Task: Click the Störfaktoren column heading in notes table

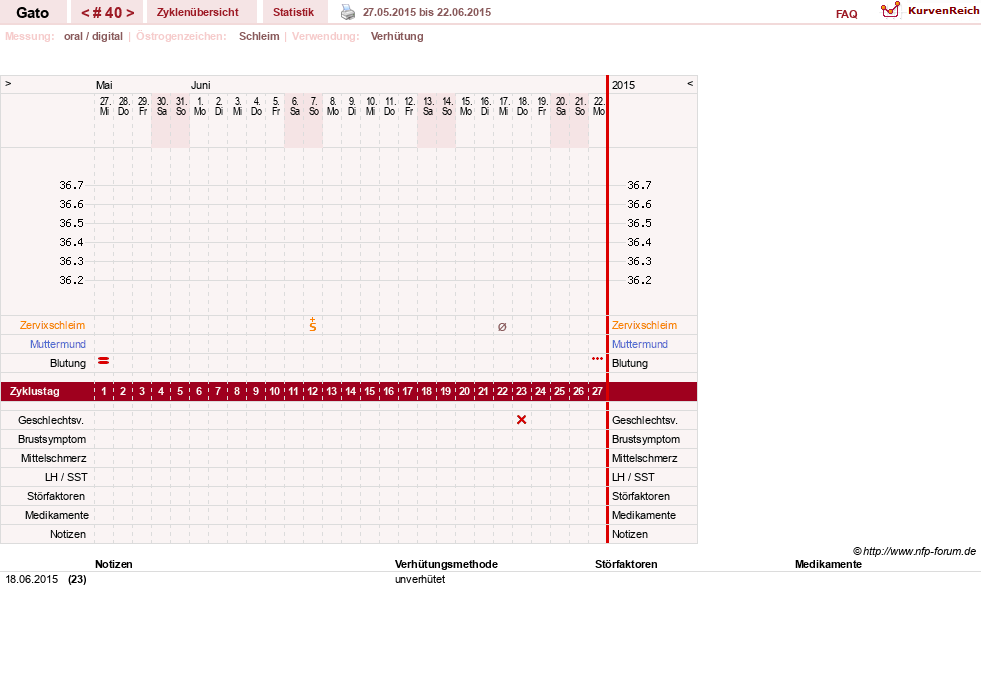Action: click(626, 564)
